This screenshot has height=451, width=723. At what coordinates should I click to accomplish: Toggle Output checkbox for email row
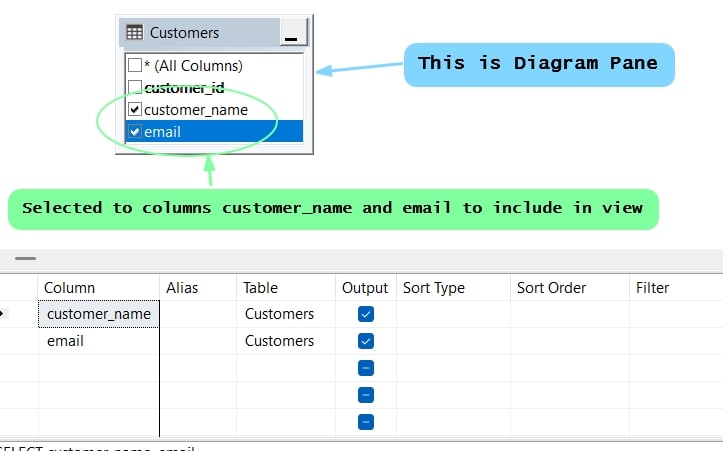(x=366, y=341)
